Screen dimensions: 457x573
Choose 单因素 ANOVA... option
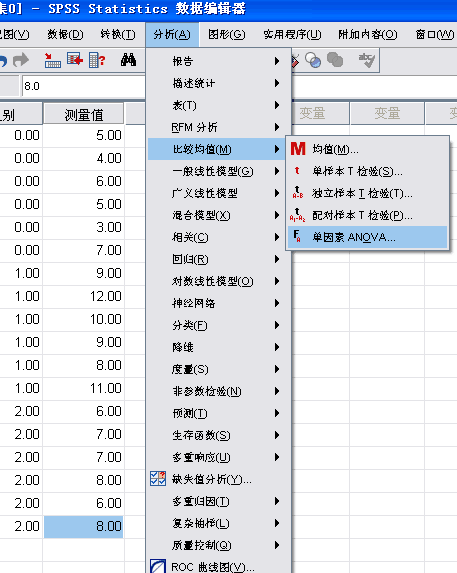coord(367,237)
